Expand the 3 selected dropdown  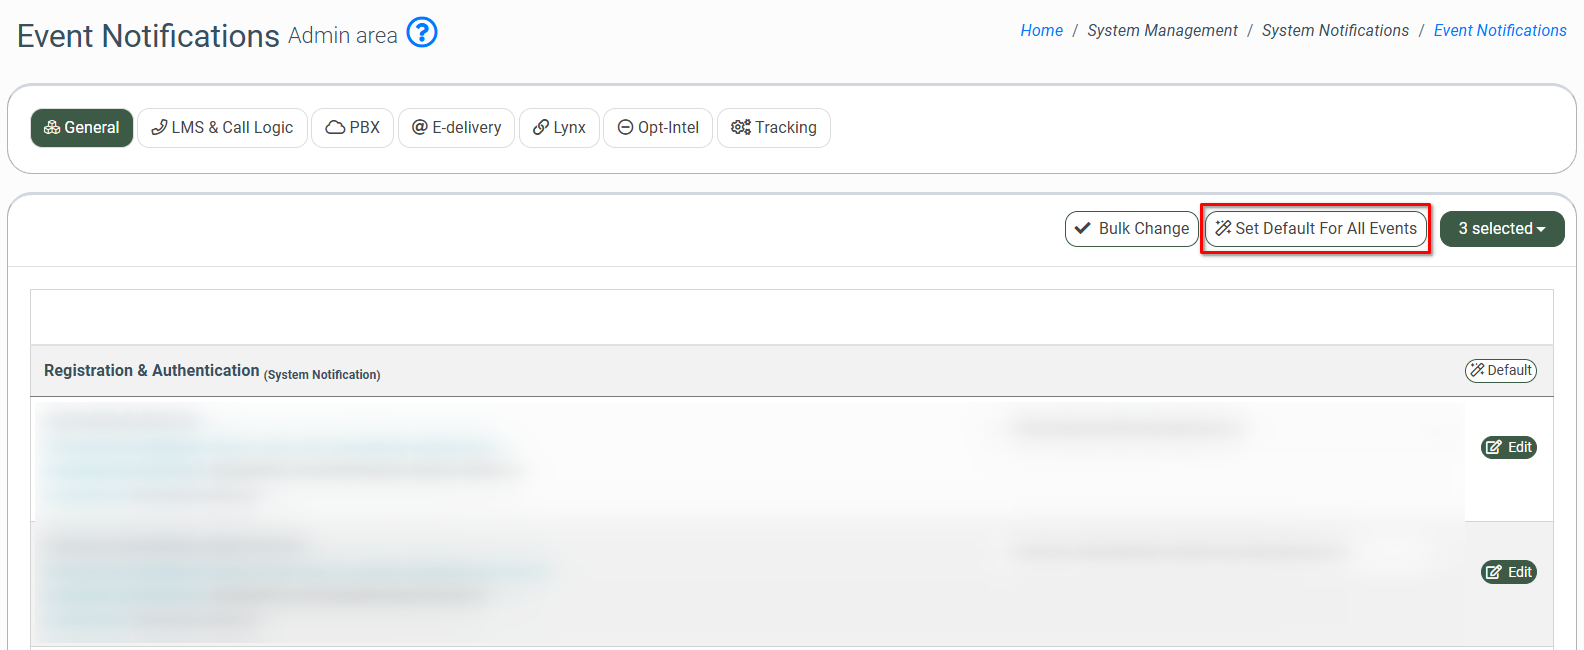[1501, 229]
